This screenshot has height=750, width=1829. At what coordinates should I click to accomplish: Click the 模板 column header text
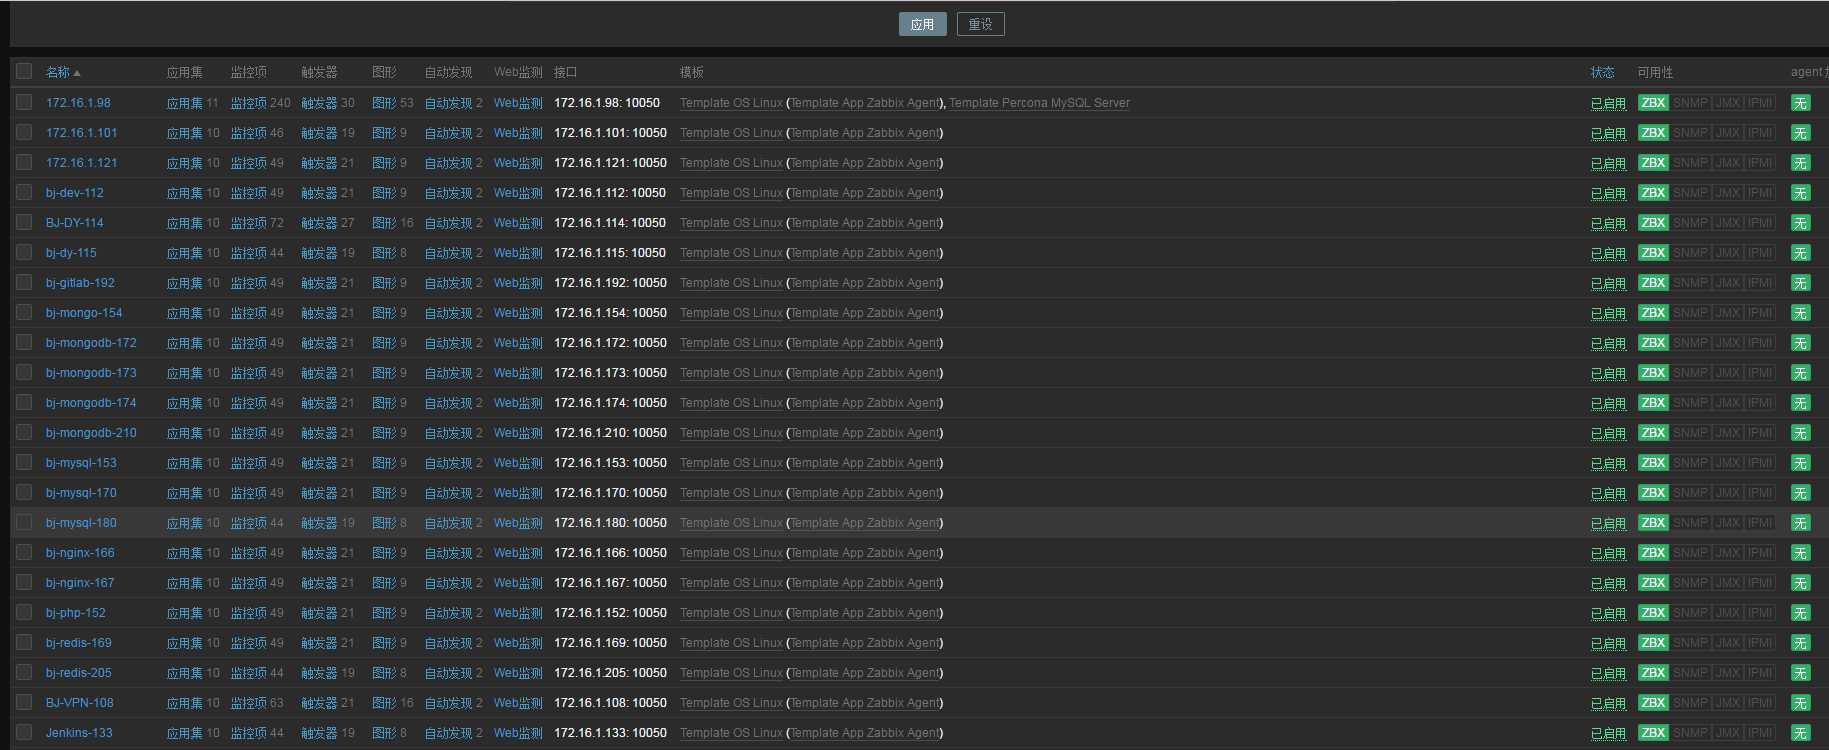coord(692,72)
